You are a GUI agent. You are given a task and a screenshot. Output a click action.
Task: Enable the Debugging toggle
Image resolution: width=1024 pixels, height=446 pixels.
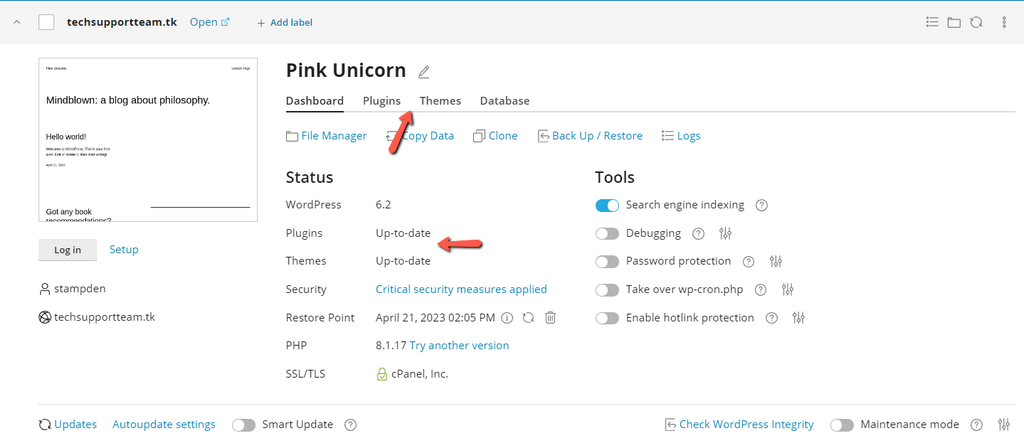(x=607, y=234)
